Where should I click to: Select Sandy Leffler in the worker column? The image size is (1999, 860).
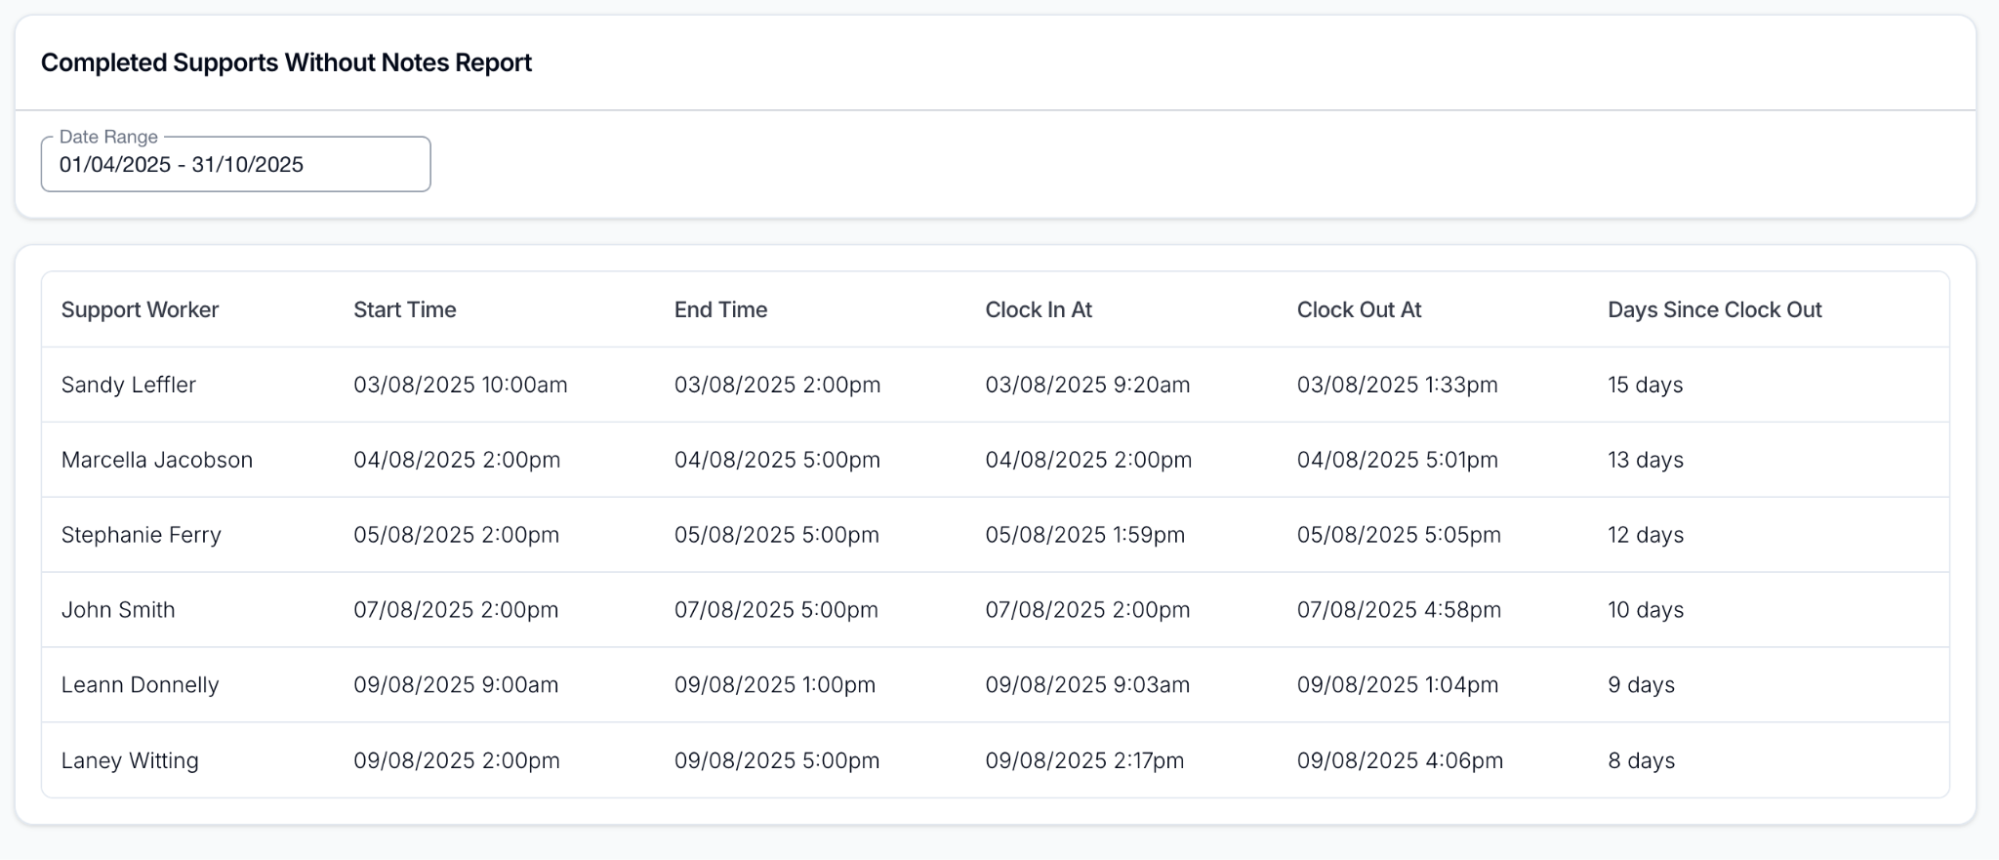coord(128,385)
